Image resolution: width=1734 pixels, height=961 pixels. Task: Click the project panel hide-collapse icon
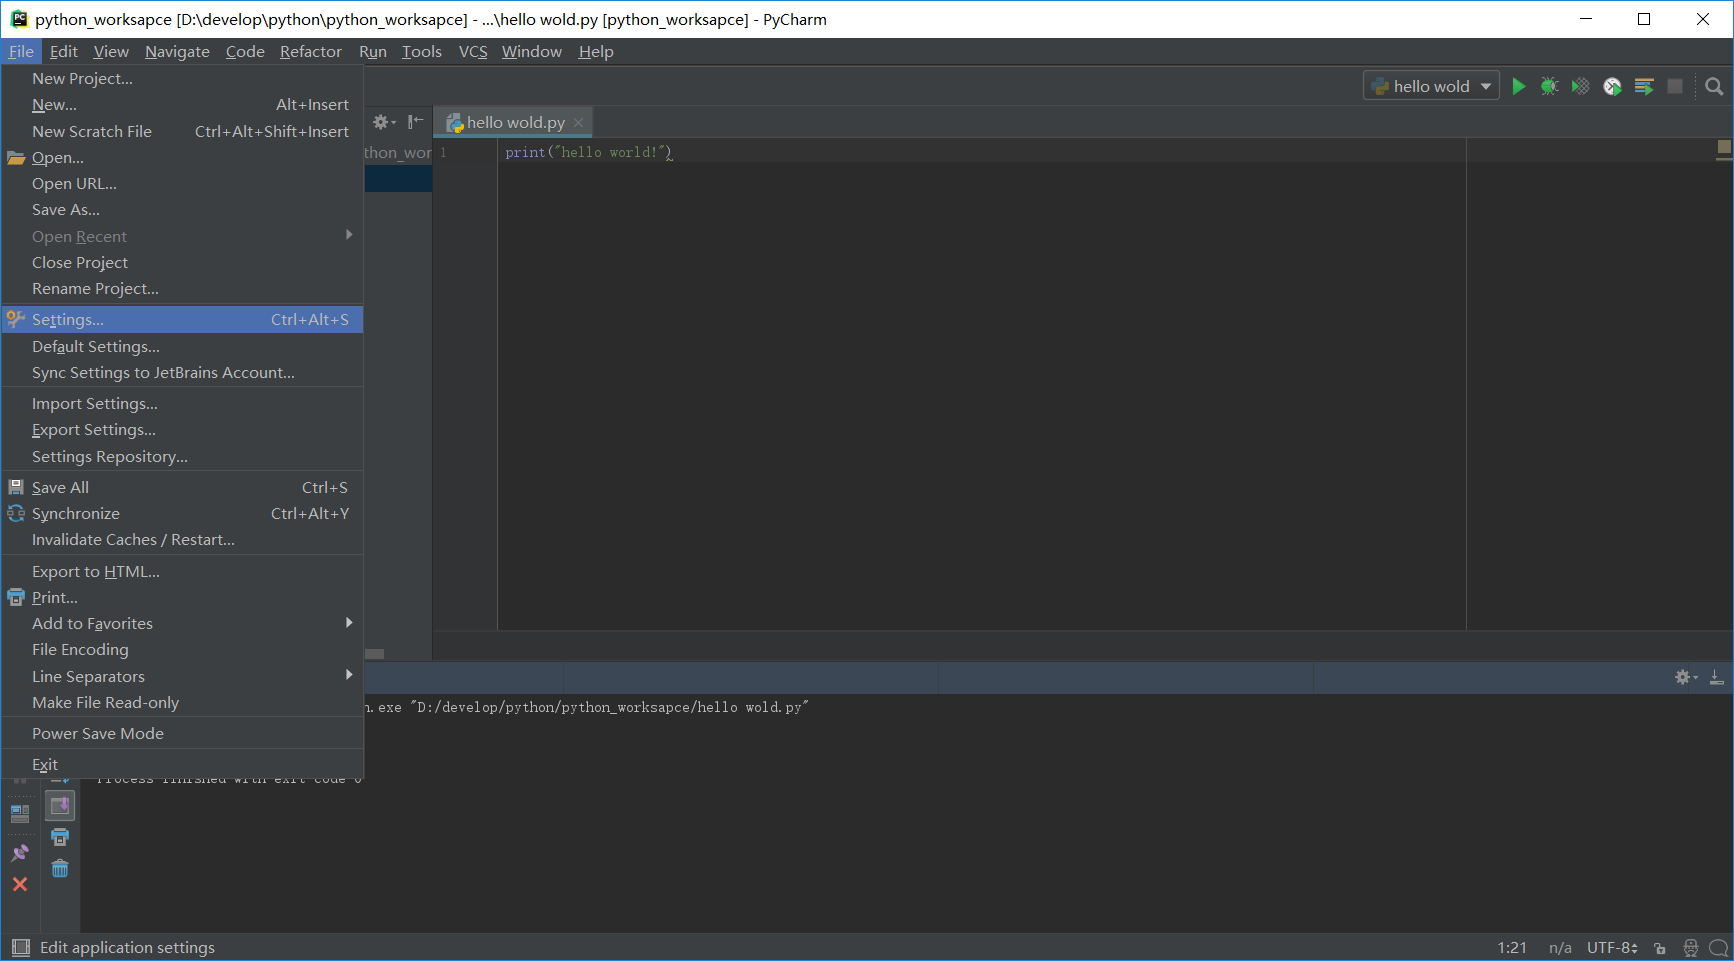[x=415, y=122]
